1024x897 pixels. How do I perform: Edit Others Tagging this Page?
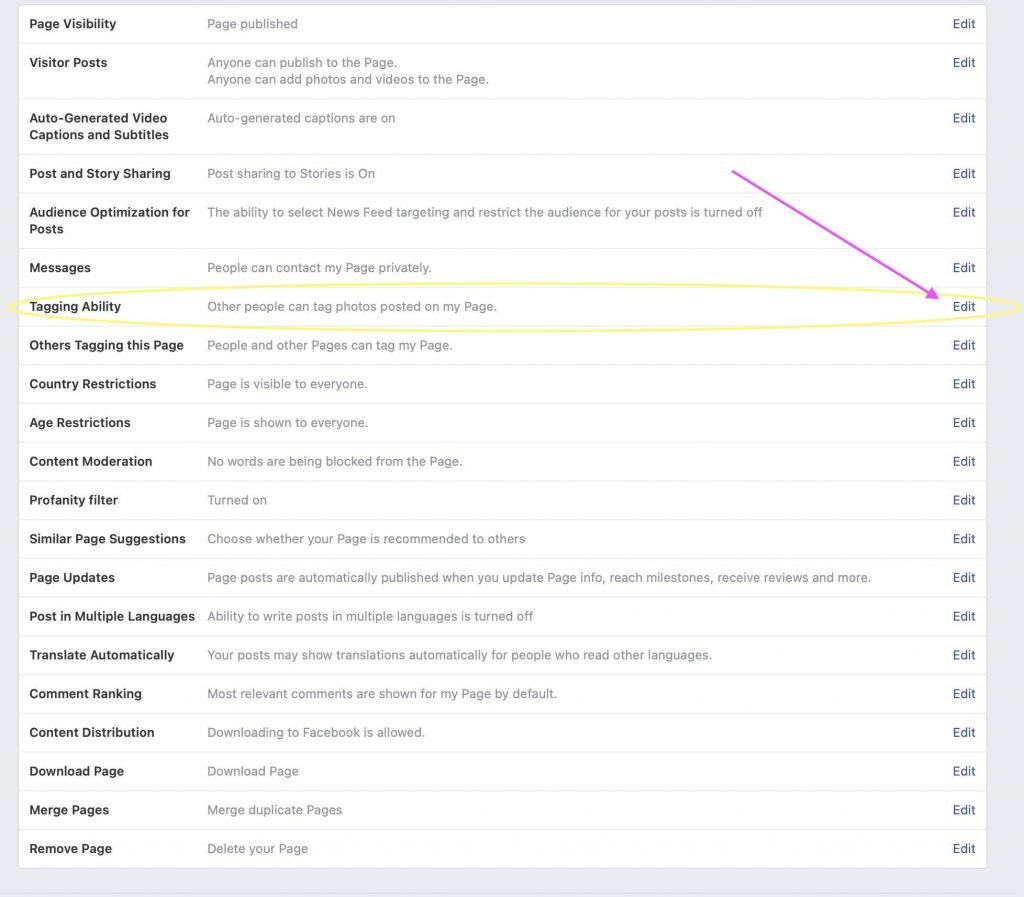963,345
